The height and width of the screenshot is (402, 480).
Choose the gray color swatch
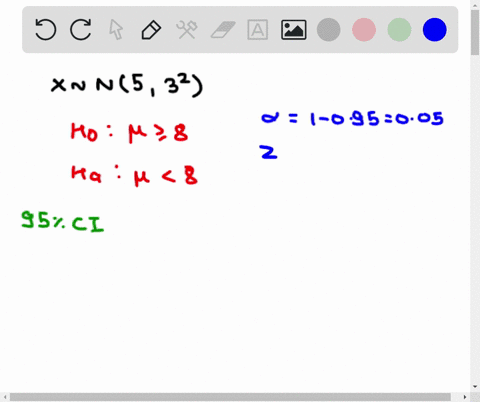329,30
